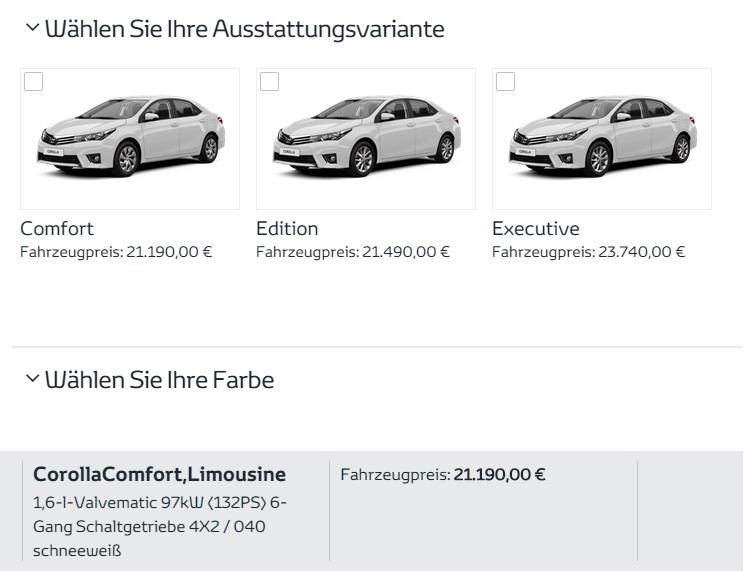
Task: Tick the Comfort variant checkbox
Action: (34, 82)
